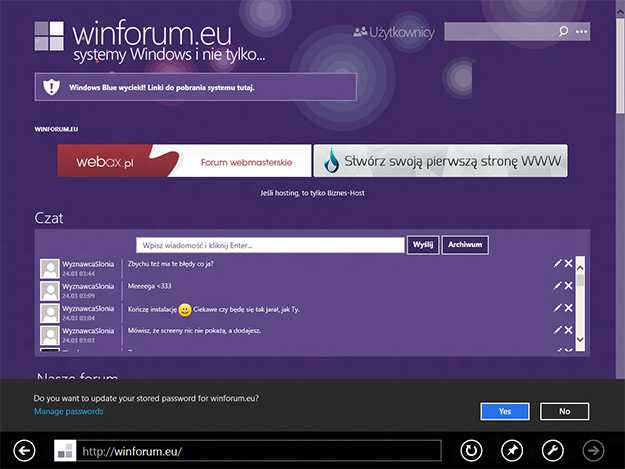Image resolution: width=625 pixels, height=469 pixels.
Task: Refresh the page with reload icon
Action: 471,451
